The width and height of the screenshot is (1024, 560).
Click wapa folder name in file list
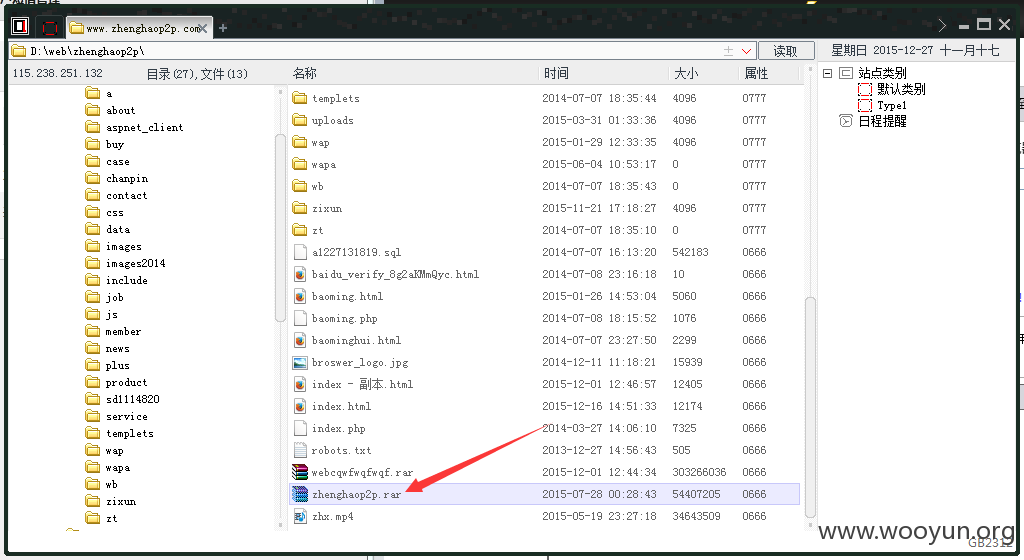coord(324,164)
